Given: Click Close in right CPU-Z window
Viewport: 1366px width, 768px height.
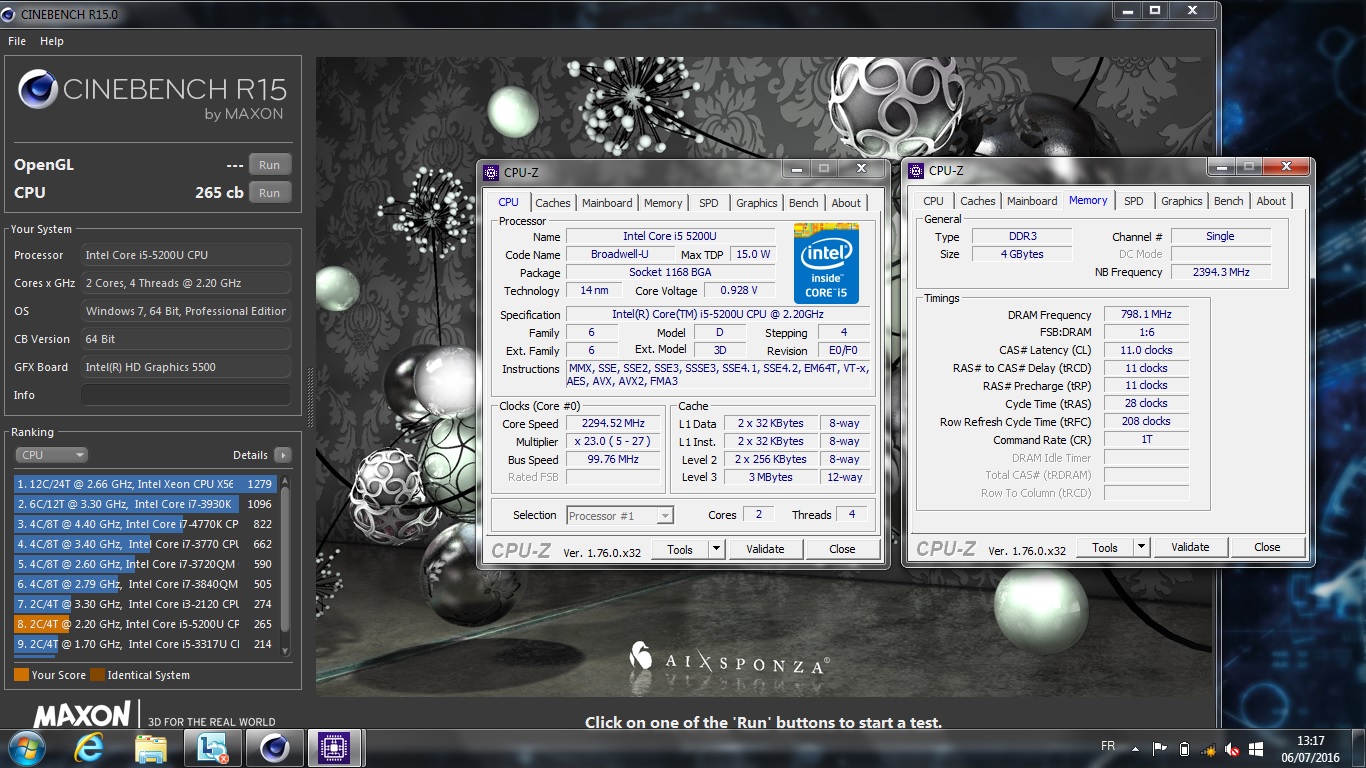Looking at the screenshot, I should pyautogui.click(x=1268, y=547).
